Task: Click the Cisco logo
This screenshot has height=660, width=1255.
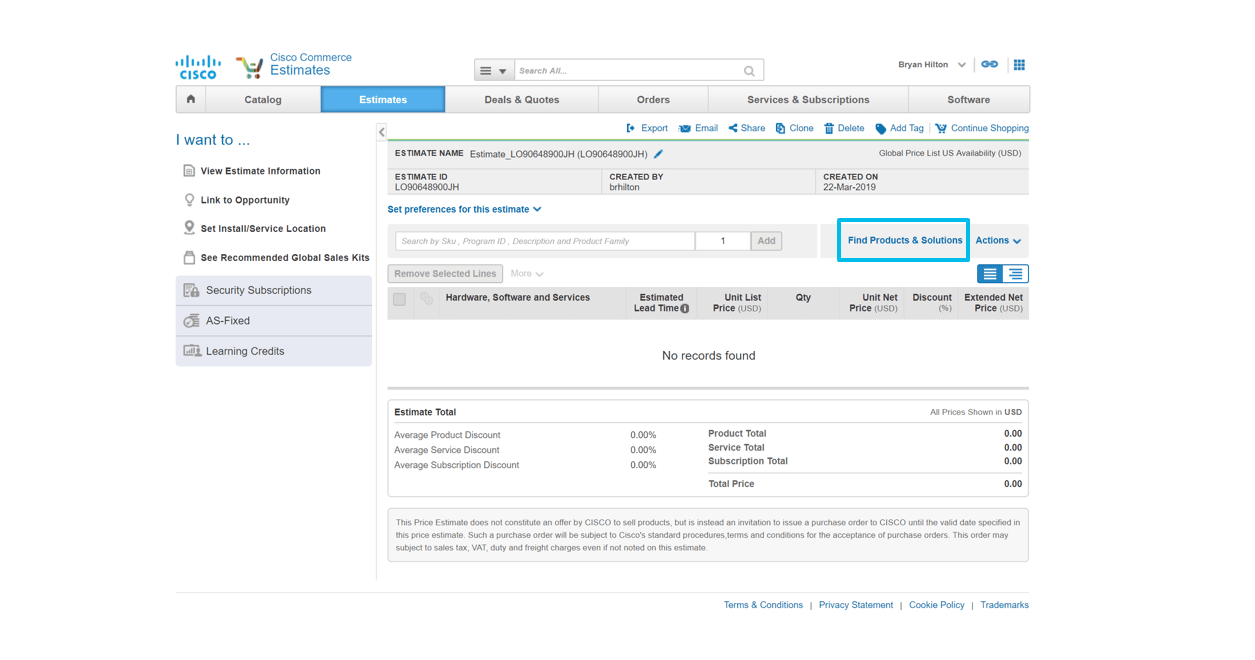Action: coord(198,67)
